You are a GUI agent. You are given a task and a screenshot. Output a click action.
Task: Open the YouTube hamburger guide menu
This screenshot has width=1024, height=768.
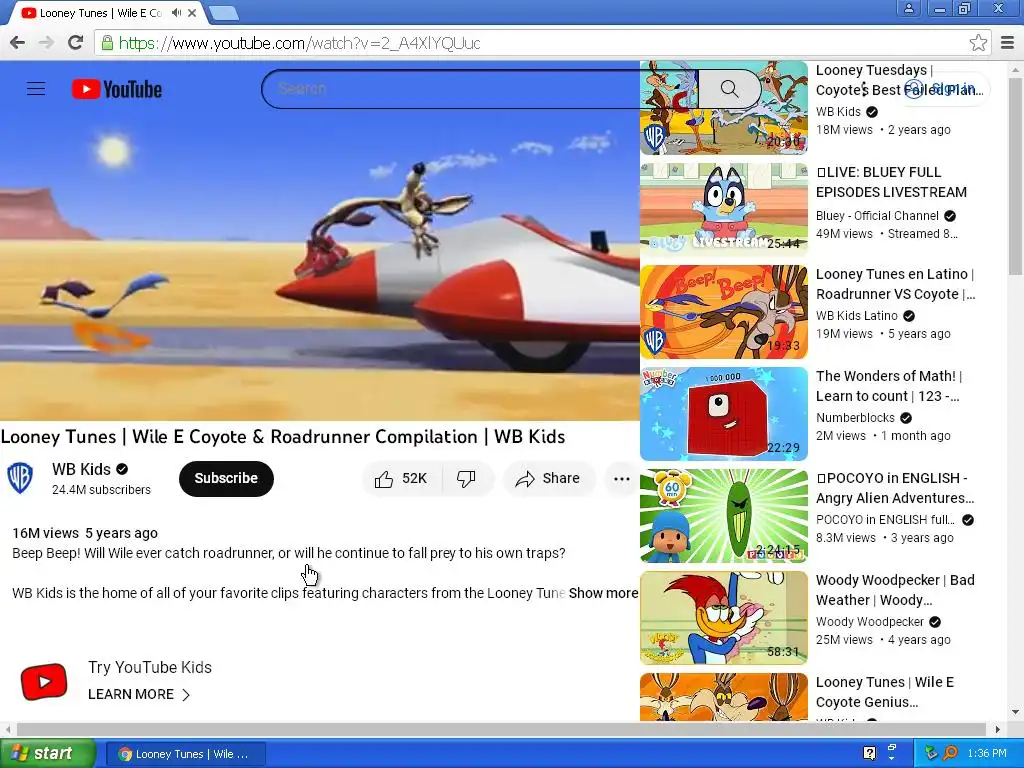36,89
